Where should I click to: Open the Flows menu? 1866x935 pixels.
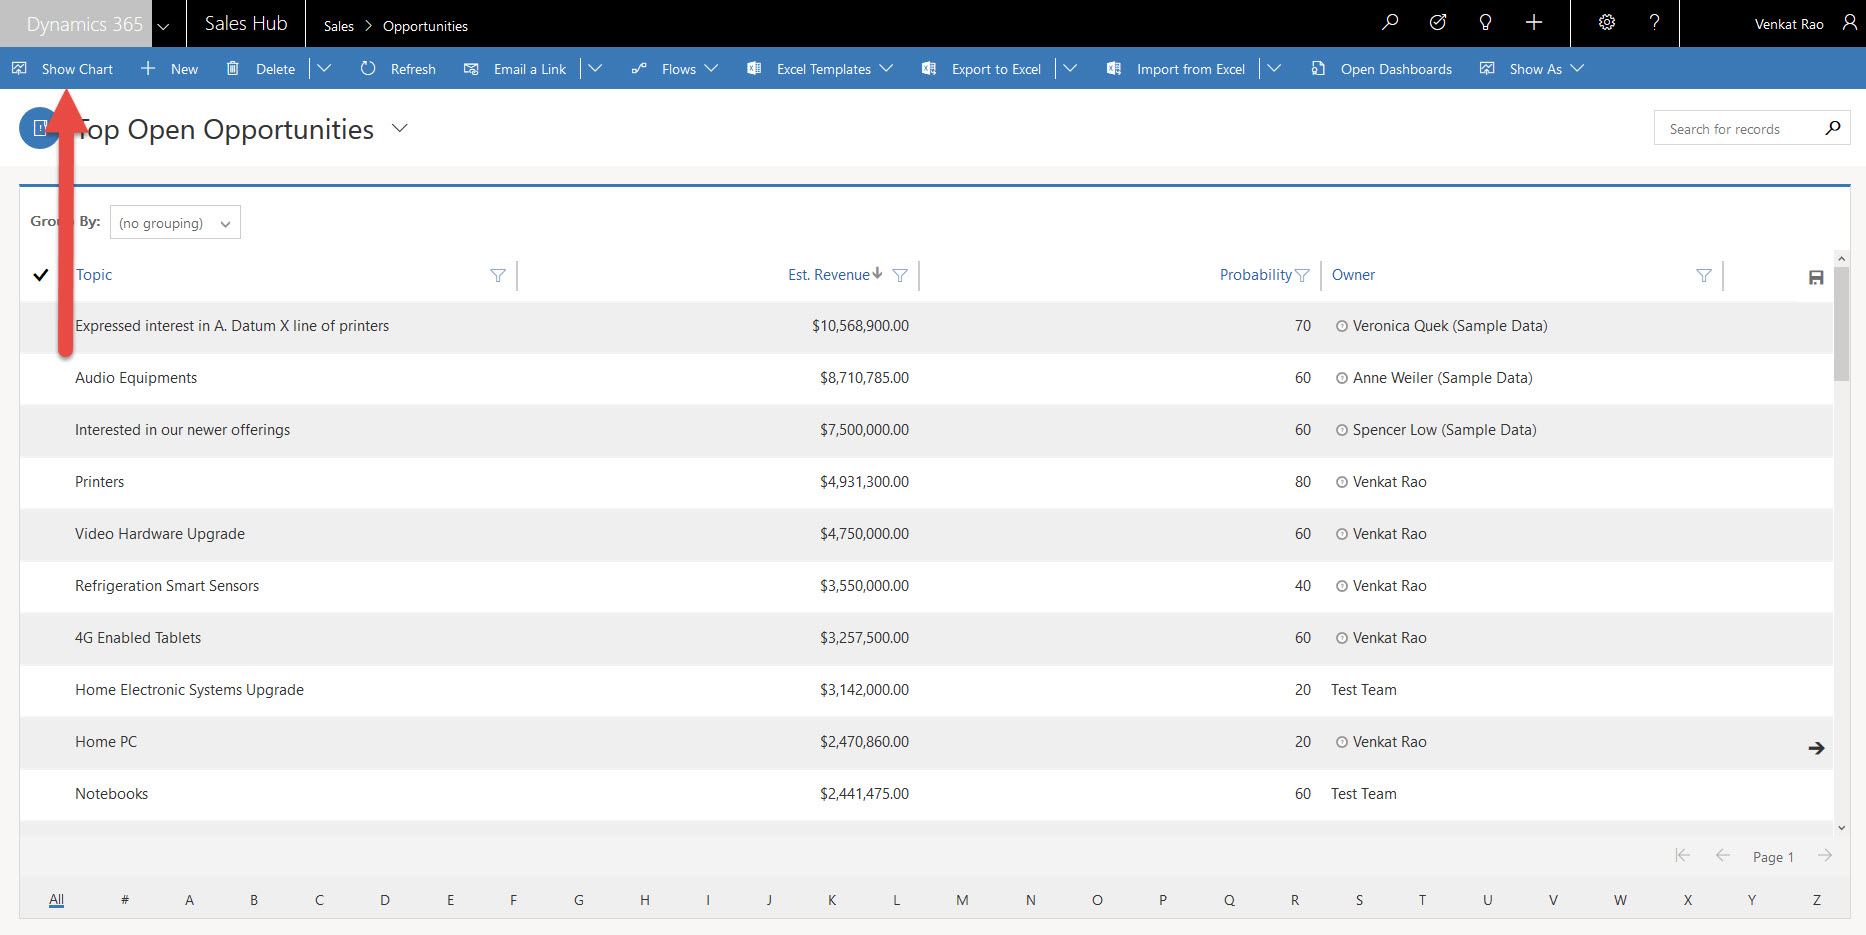coord(678,69)
